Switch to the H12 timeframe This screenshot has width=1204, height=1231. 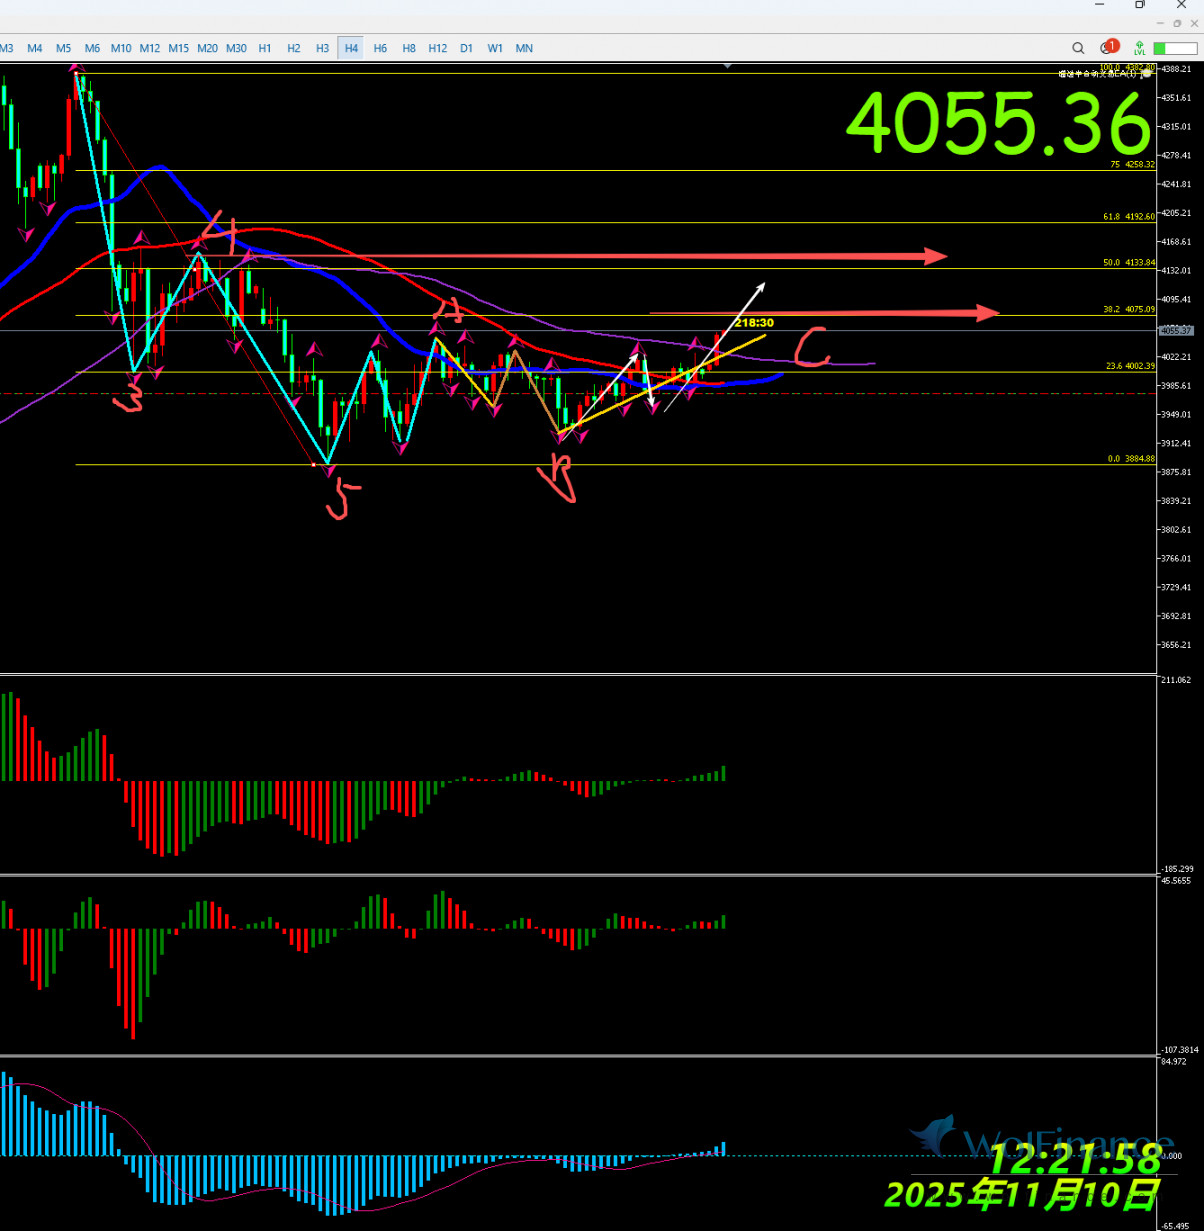437,48
